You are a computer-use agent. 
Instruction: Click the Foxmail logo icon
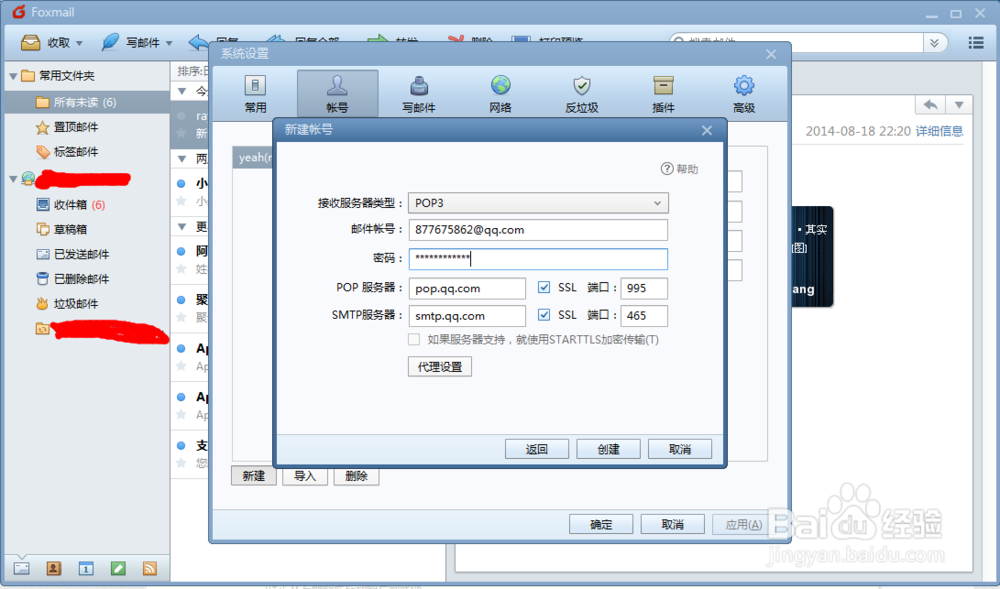tap(19, 12)
